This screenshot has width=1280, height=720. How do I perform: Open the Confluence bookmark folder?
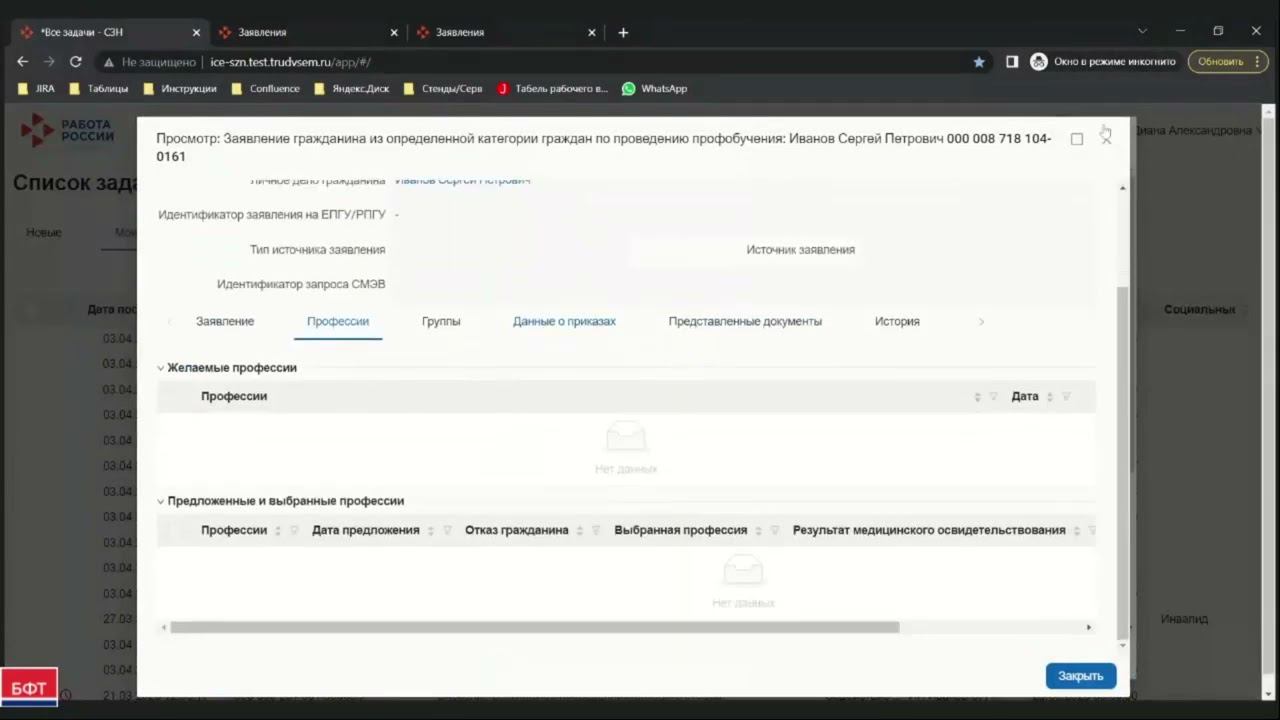(265, 89)
